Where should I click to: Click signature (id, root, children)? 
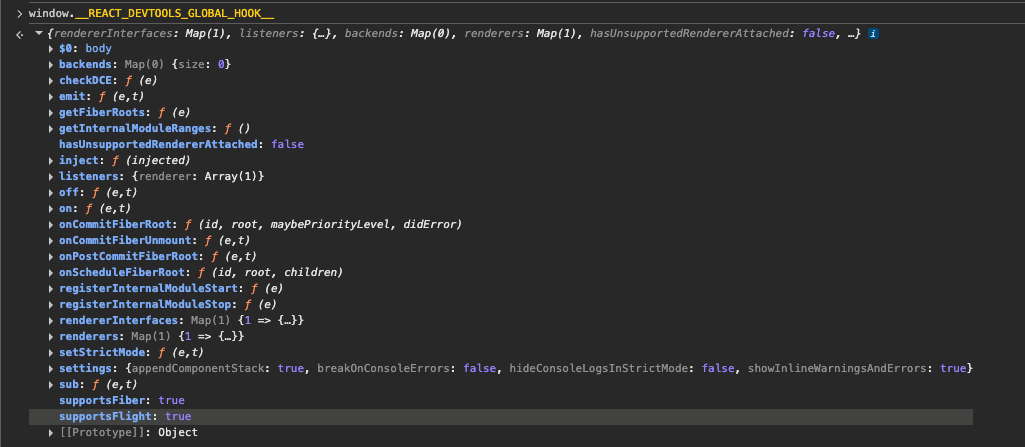(275, 273)
